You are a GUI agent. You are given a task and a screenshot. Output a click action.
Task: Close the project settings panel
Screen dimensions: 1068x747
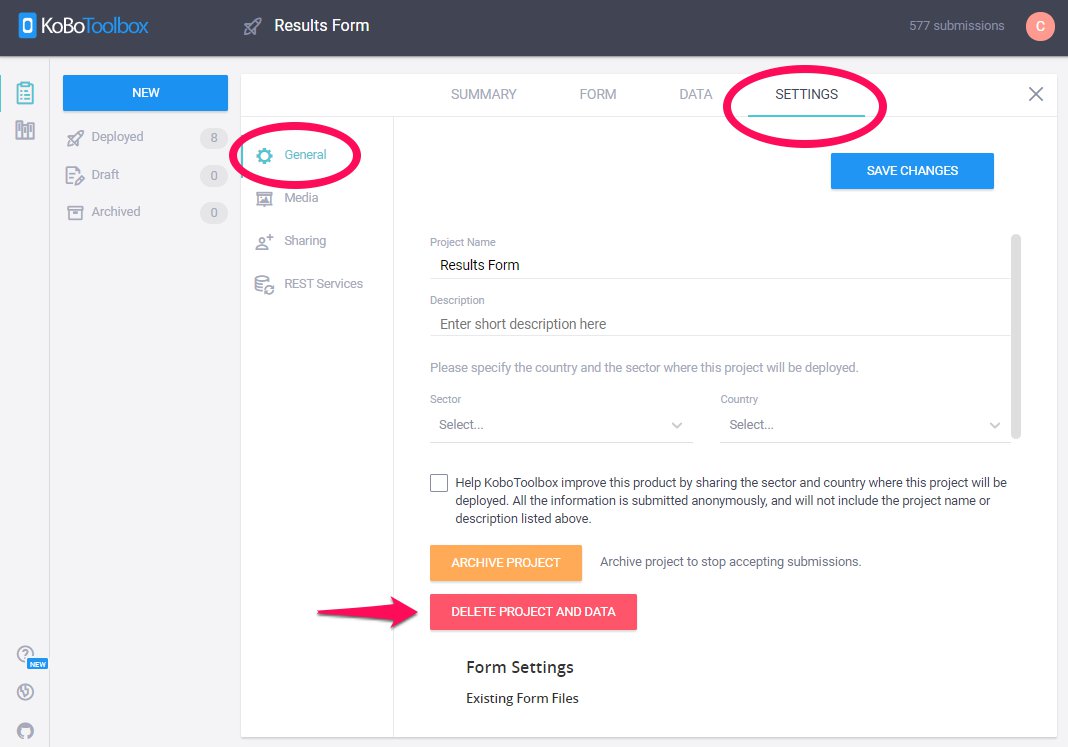point(1036,94)
